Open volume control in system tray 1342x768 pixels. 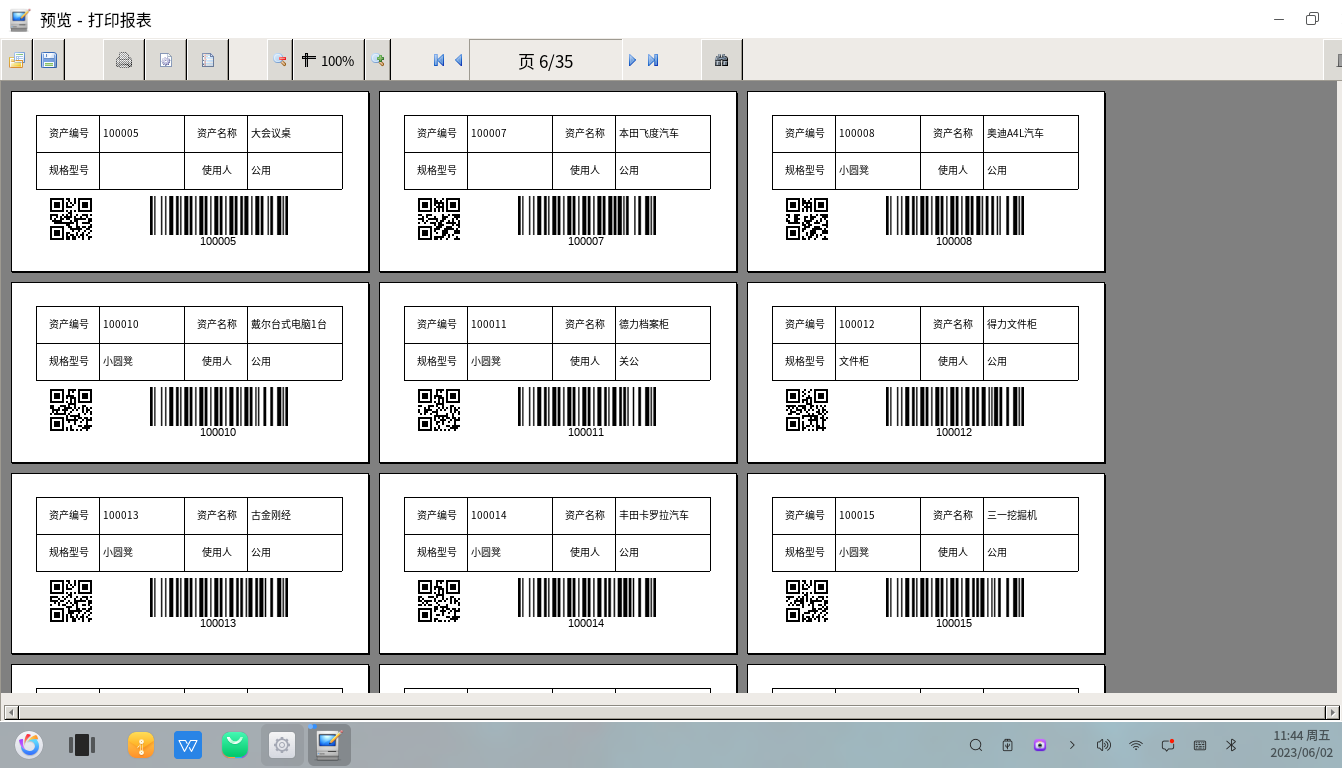click(1104, 745)
